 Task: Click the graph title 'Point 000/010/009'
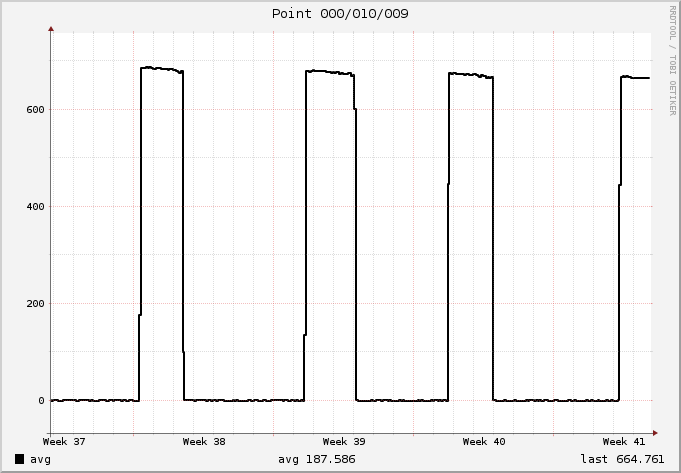pos(340,14)
